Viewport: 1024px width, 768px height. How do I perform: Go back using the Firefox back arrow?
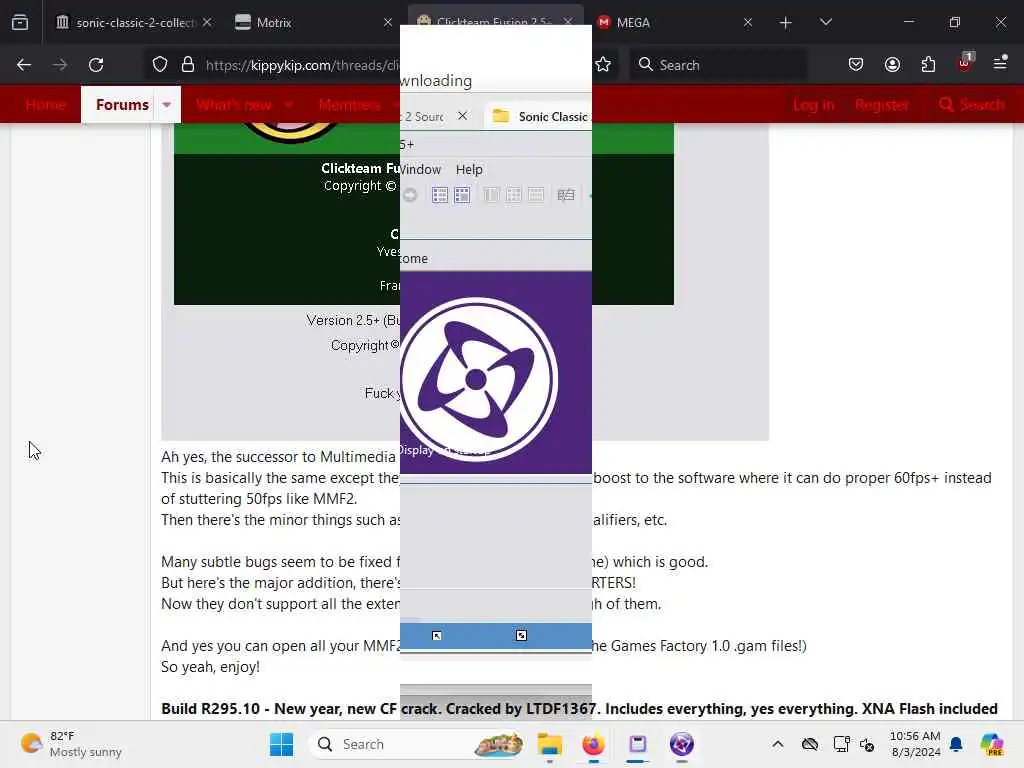click(24, 65)
